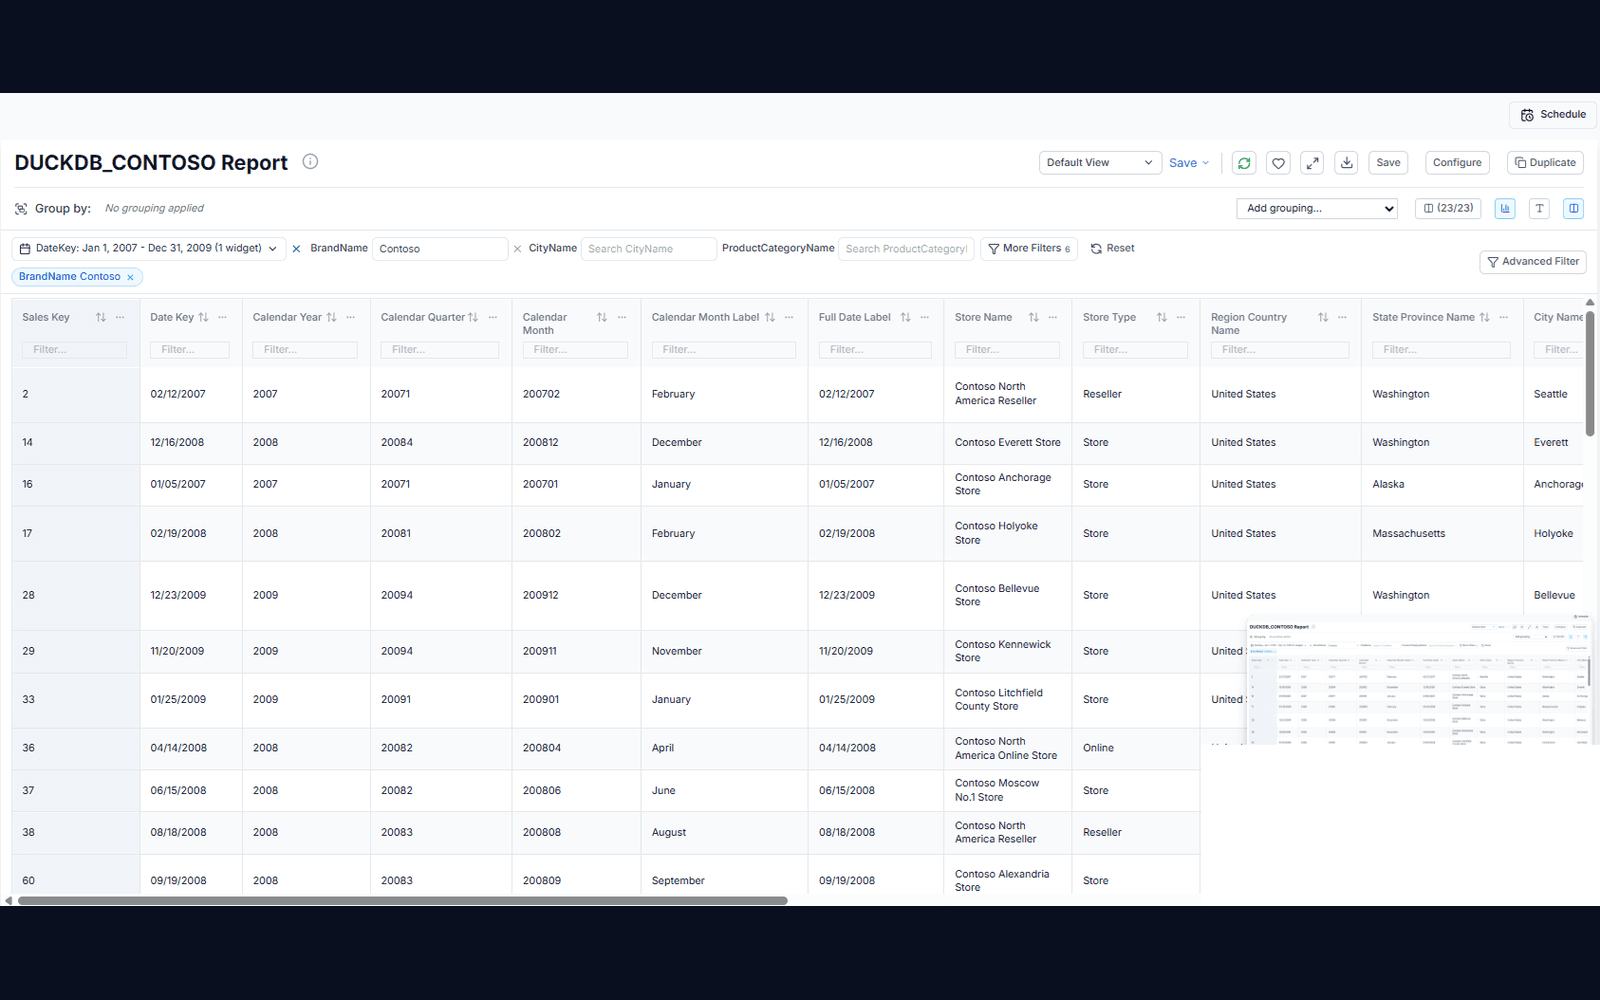Open Sales Key column options ellipsis

point(120,317)
